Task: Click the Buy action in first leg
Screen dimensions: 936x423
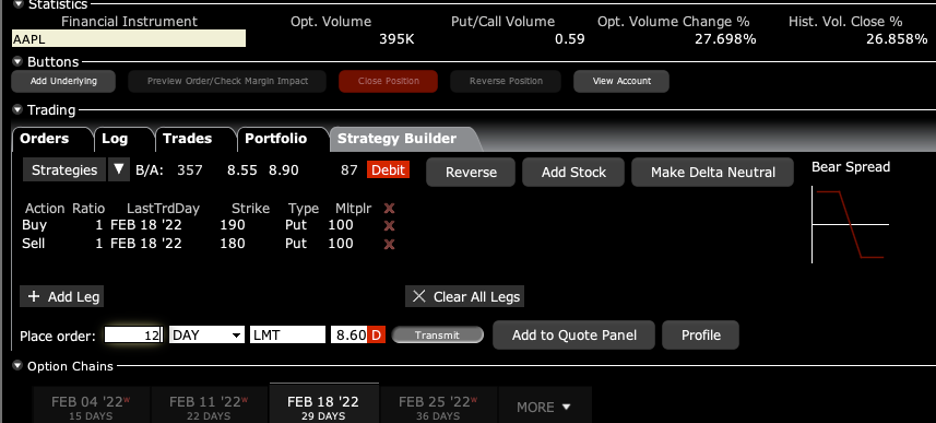Action: 34,226
